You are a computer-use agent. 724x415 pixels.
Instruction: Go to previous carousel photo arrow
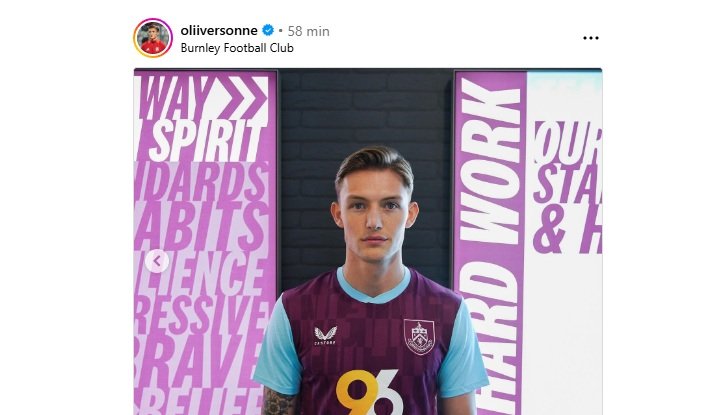(157, 261)
